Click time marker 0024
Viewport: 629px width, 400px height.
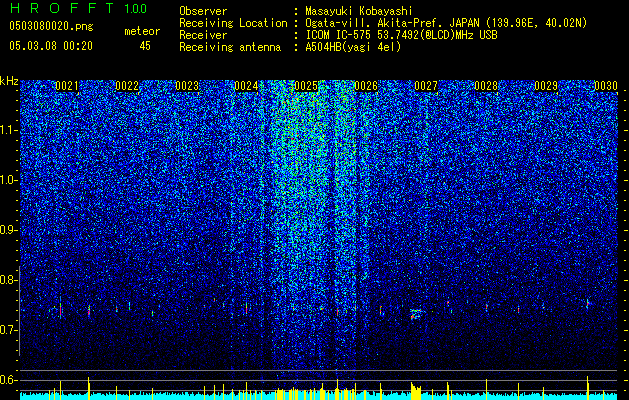[x=246, y=86]
